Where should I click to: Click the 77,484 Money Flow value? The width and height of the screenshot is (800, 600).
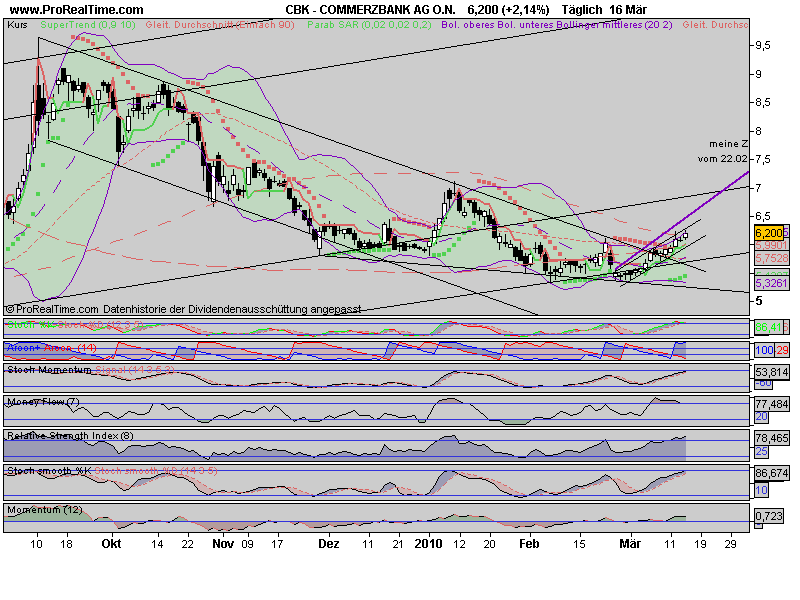[x=771, y=404]
